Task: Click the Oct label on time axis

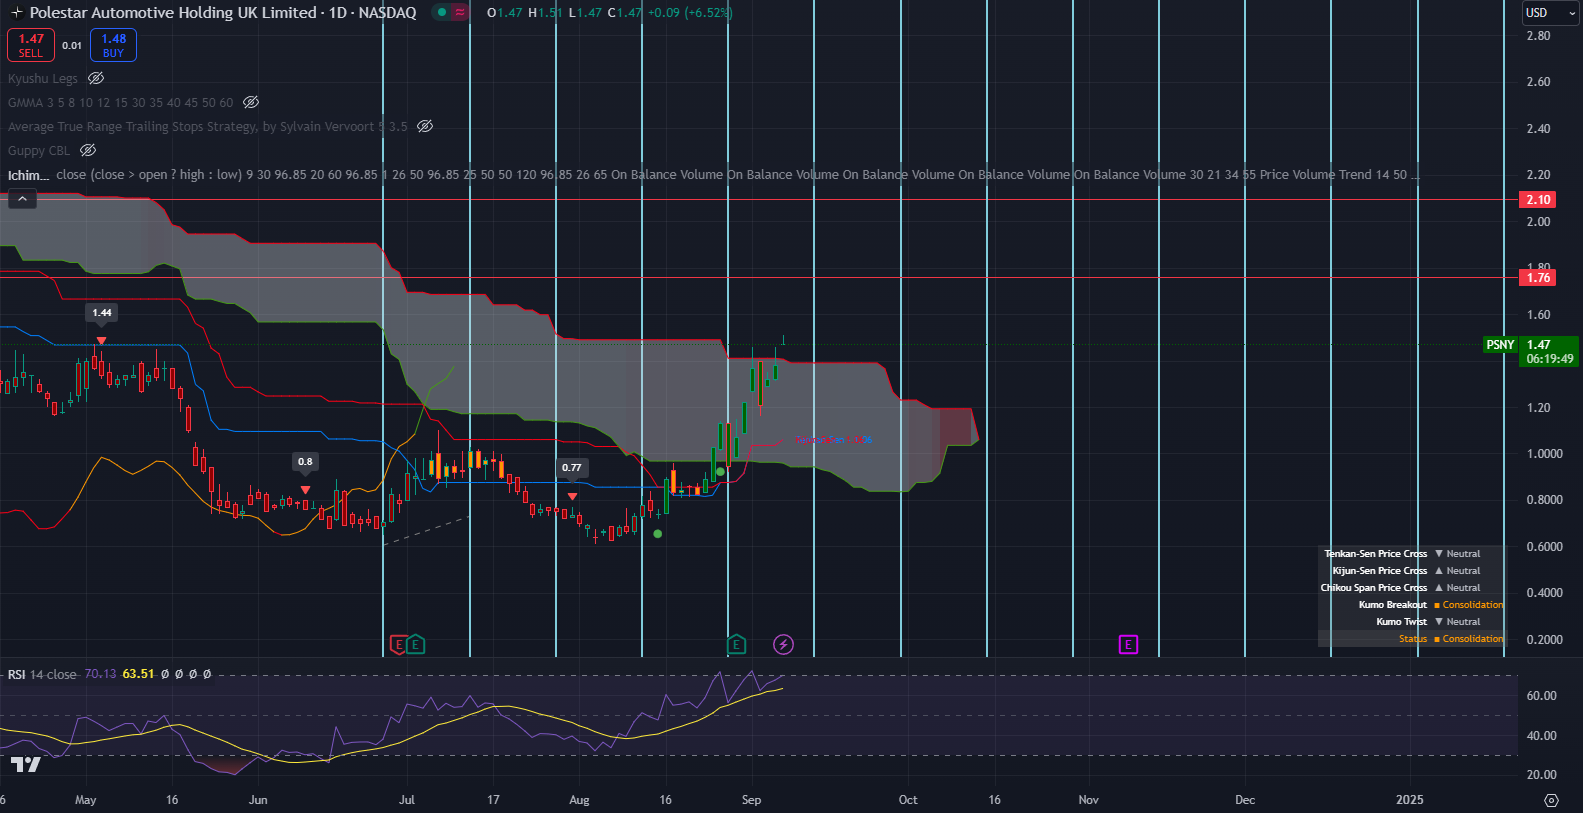Action: coord(908,800)
